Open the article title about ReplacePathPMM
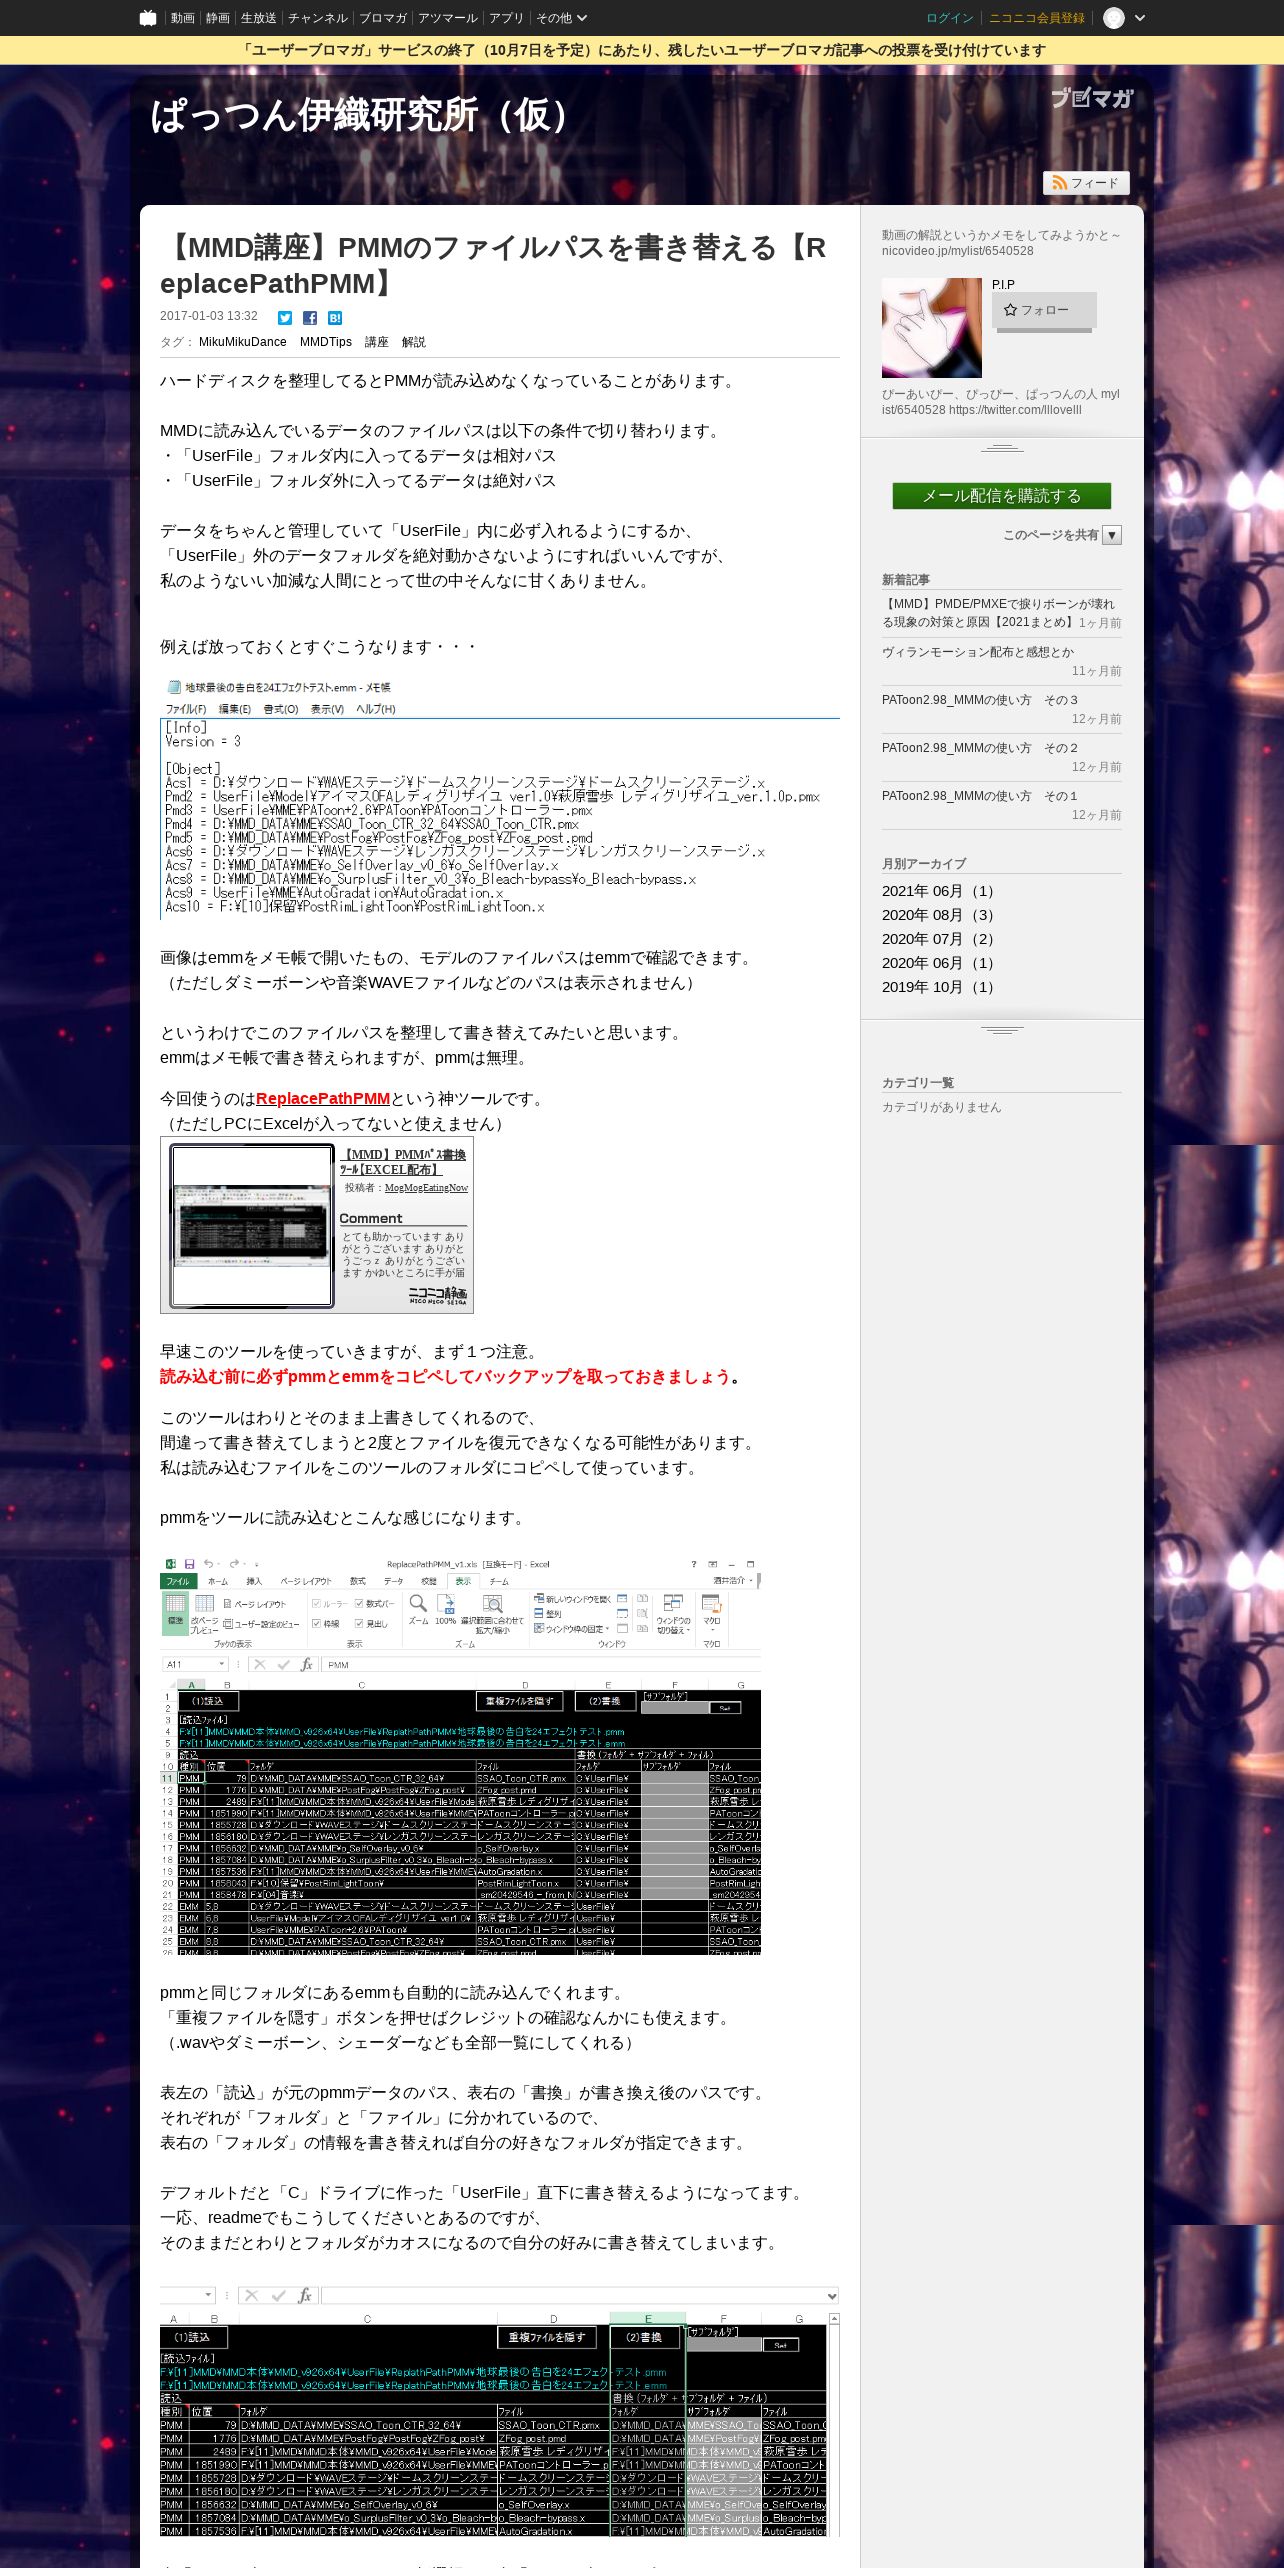 [493, 265]
